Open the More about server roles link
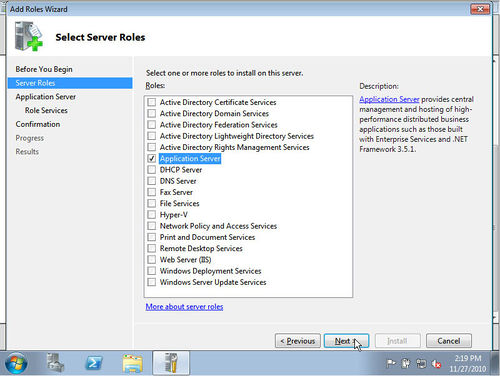The height and width of the screenshot is (376, 500). 184,307
